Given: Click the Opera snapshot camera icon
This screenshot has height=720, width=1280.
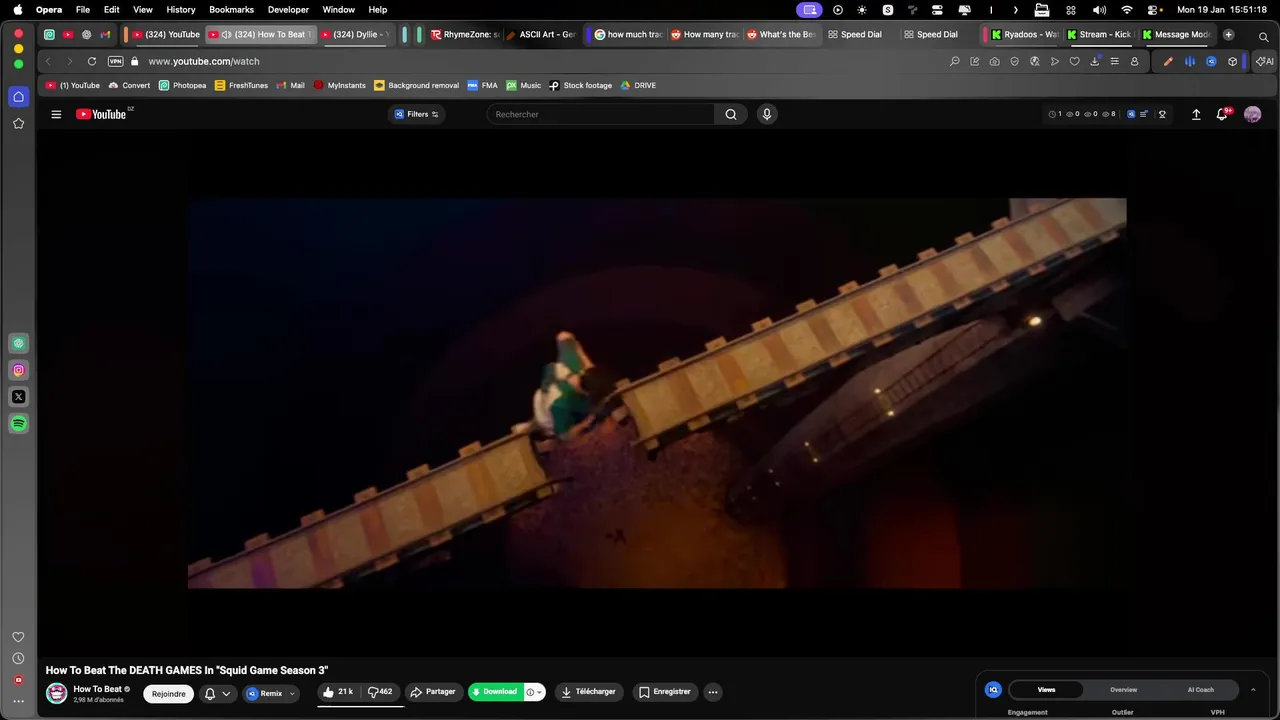Looking at the screenshot, I should pos(994,61).
